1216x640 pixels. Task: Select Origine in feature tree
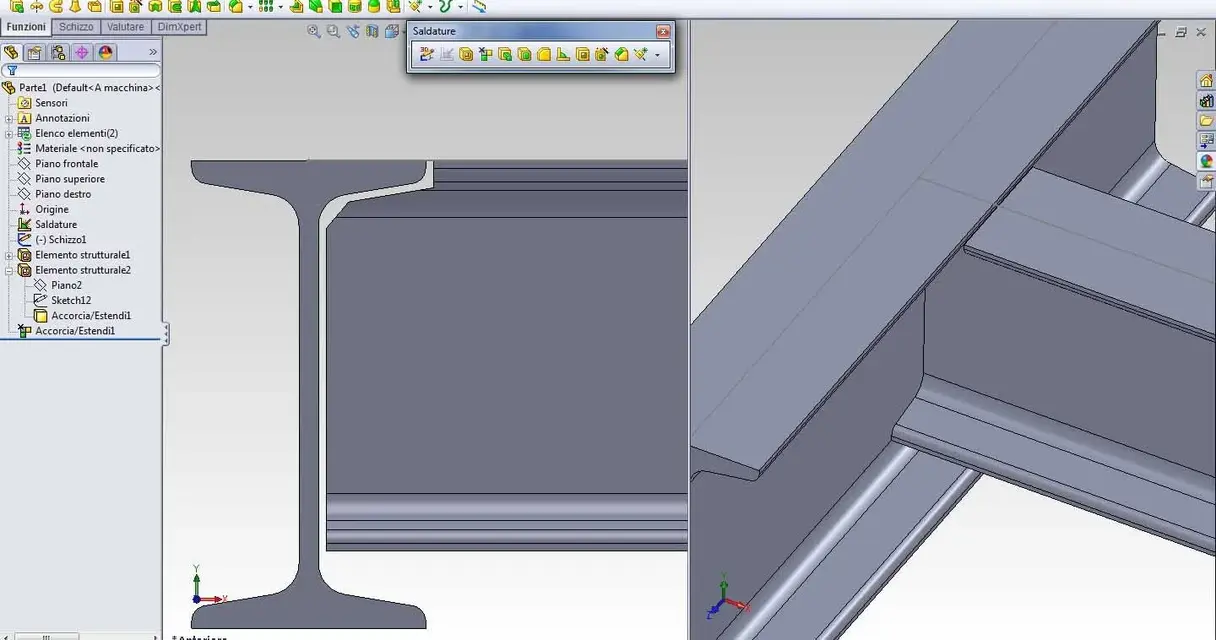pyautogui.click(x=52, y=209)
